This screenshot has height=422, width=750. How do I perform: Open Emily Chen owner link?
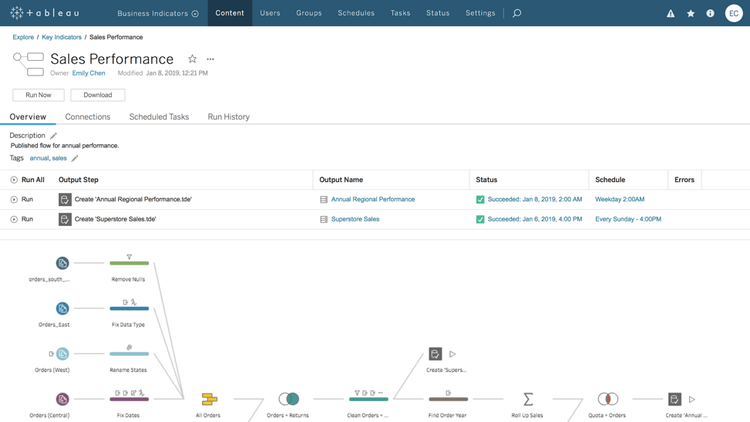coord(88,73)
